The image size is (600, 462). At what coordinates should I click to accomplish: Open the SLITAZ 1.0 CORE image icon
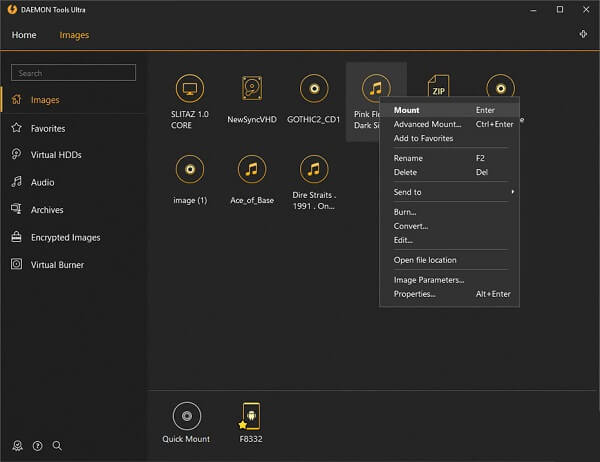coord(190,88)
